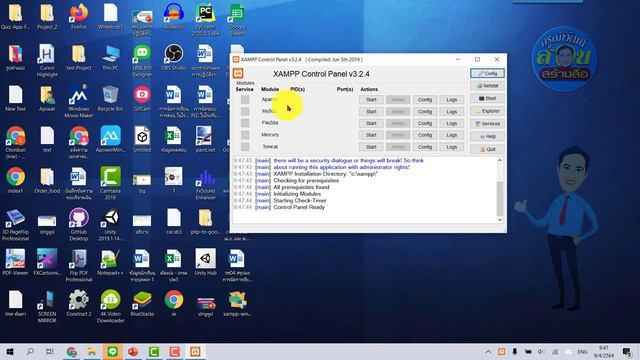Select the 4K Video Downloader shortcut

110,306
